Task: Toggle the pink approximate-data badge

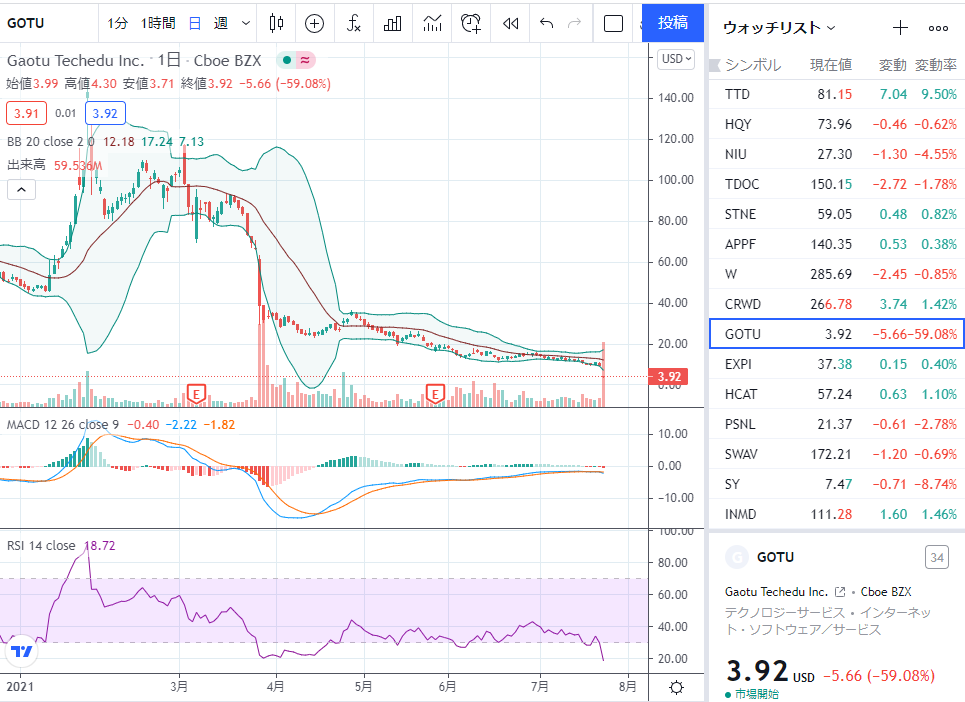Action: click(306, 60)
